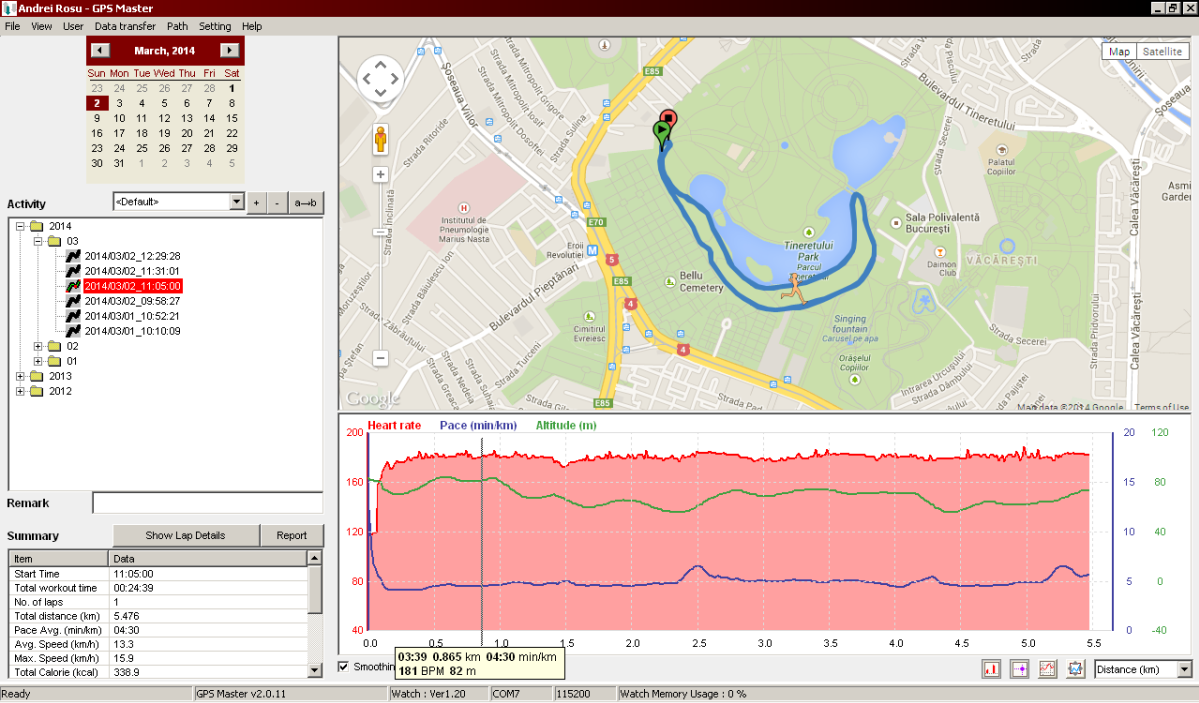Click the line graph settings icon

(1048, 669)
